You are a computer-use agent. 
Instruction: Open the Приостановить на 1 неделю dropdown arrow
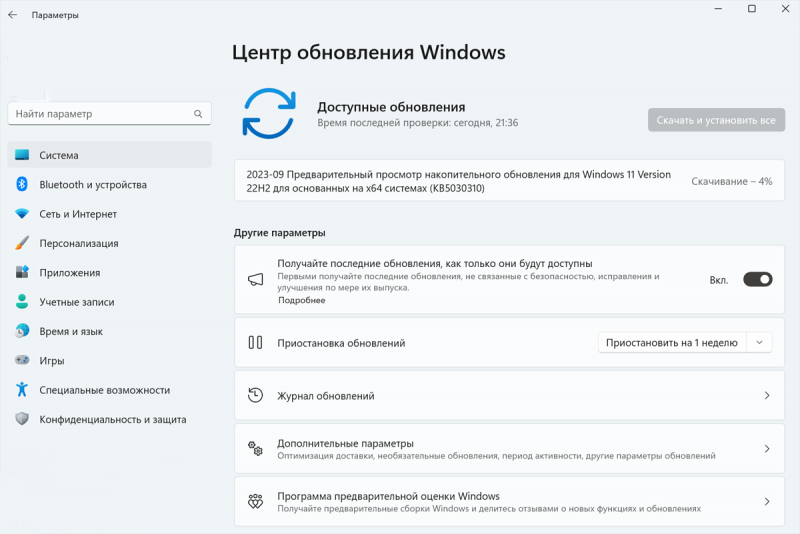tap(760, 342)
